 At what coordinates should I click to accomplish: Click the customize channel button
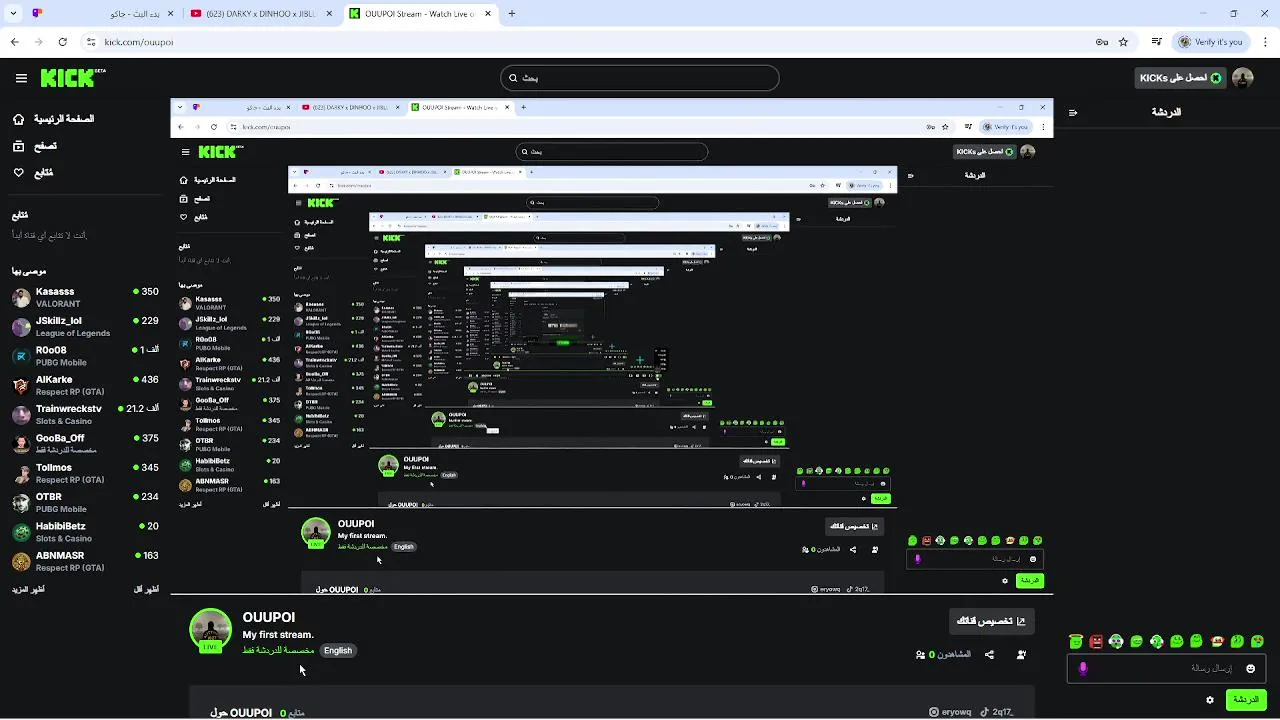tap(992, 621)
